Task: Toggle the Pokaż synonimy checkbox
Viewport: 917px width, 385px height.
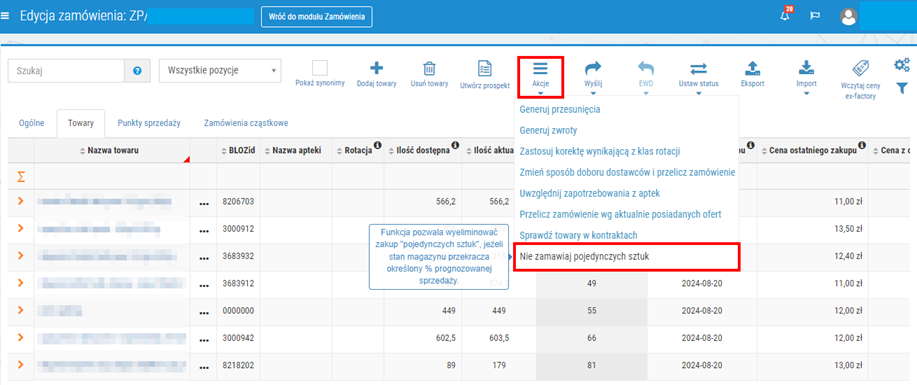Action: pyautogui.click(x=320, y=68)
